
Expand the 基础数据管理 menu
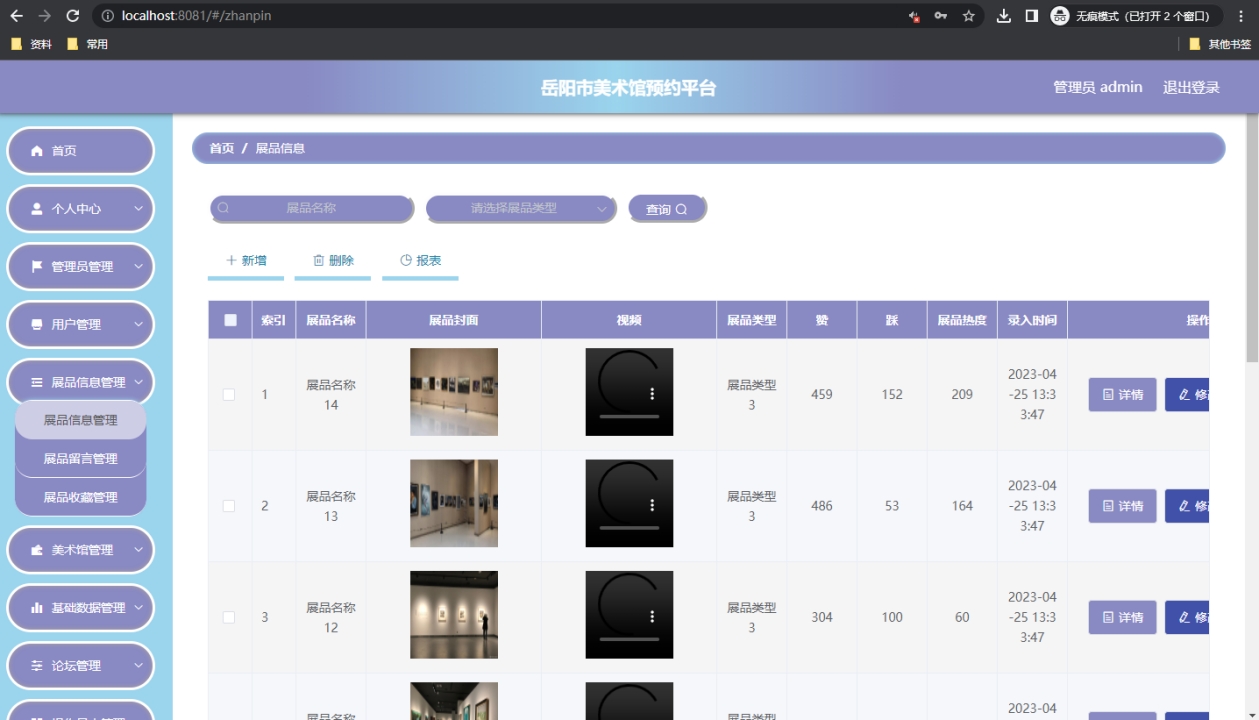click(81, 607)
